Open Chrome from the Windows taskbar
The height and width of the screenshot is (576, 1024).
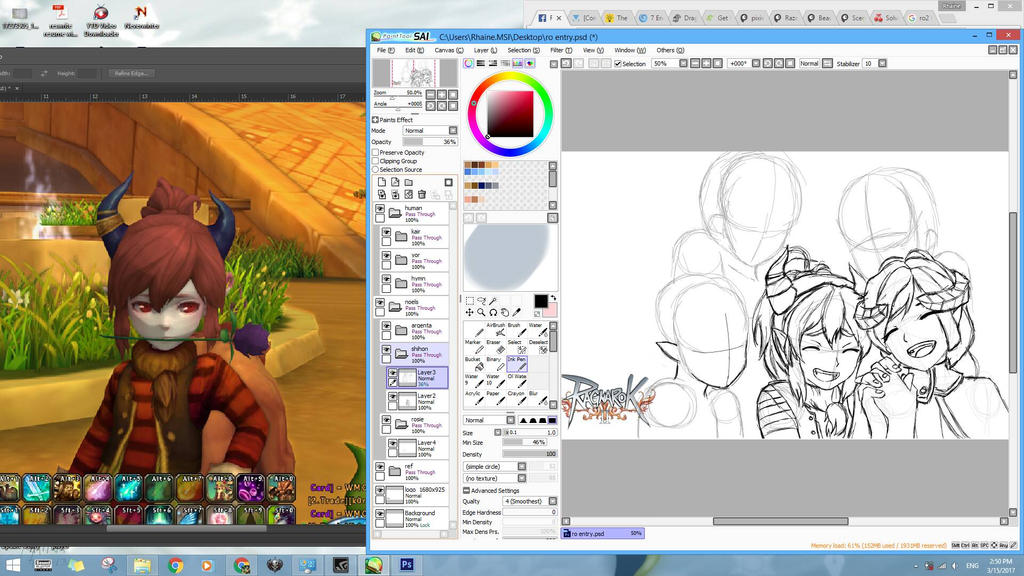[x=175, y=564]
